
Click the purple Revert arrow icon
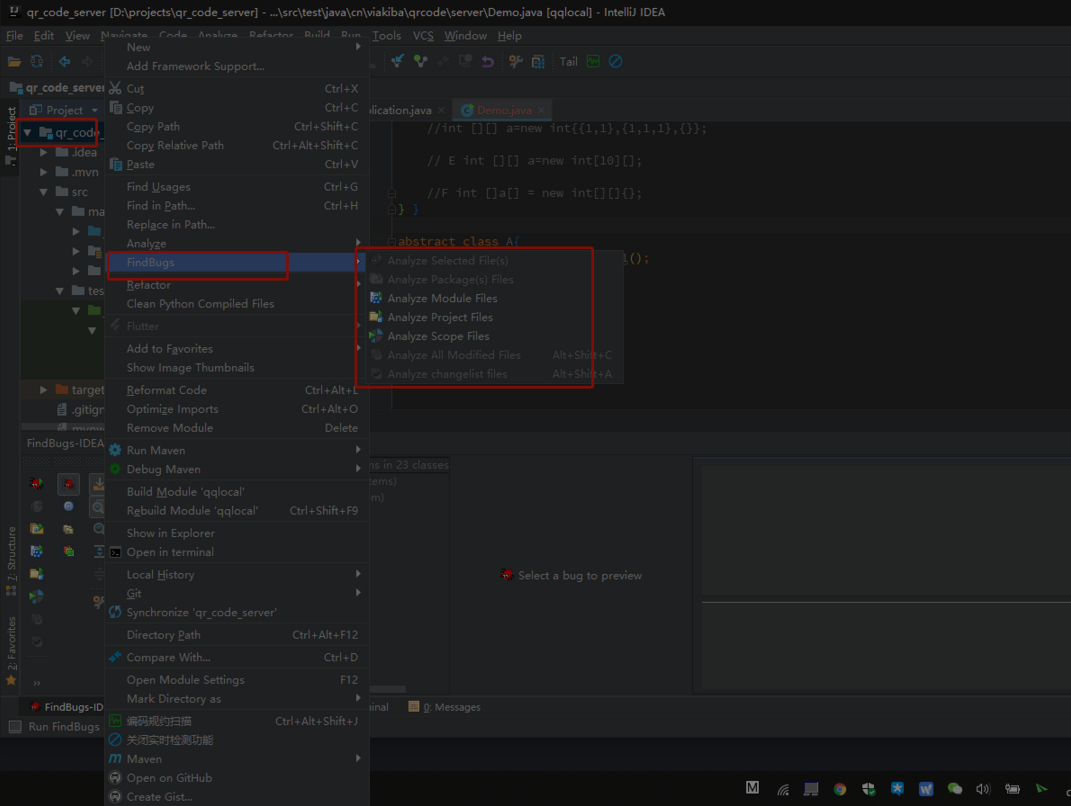tap(488, 61)
